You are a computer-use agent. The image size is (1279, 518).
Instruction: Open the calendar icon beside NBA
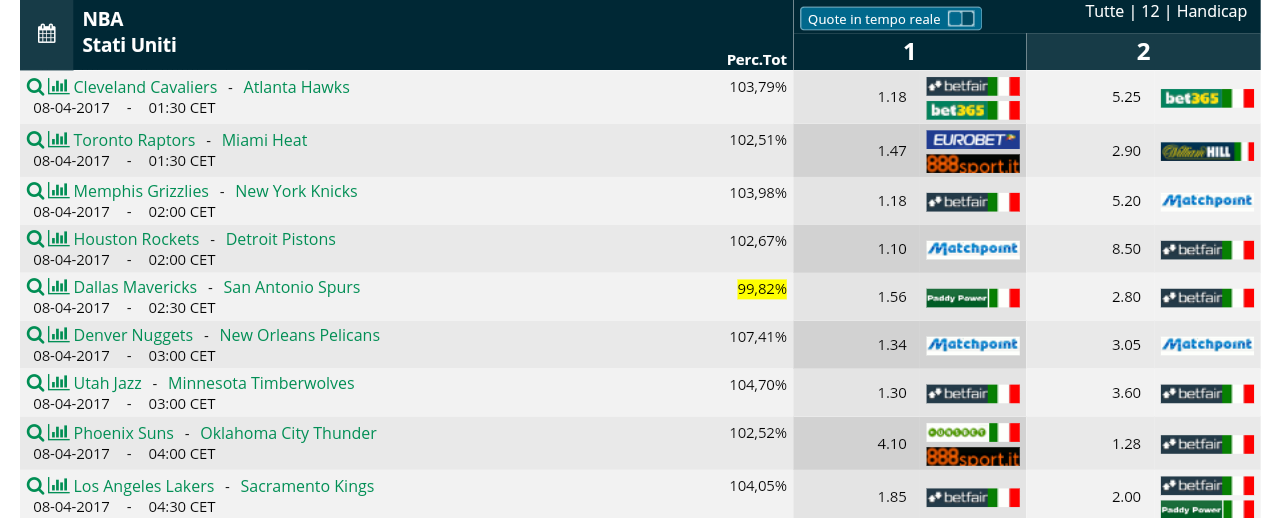[47, 34]
